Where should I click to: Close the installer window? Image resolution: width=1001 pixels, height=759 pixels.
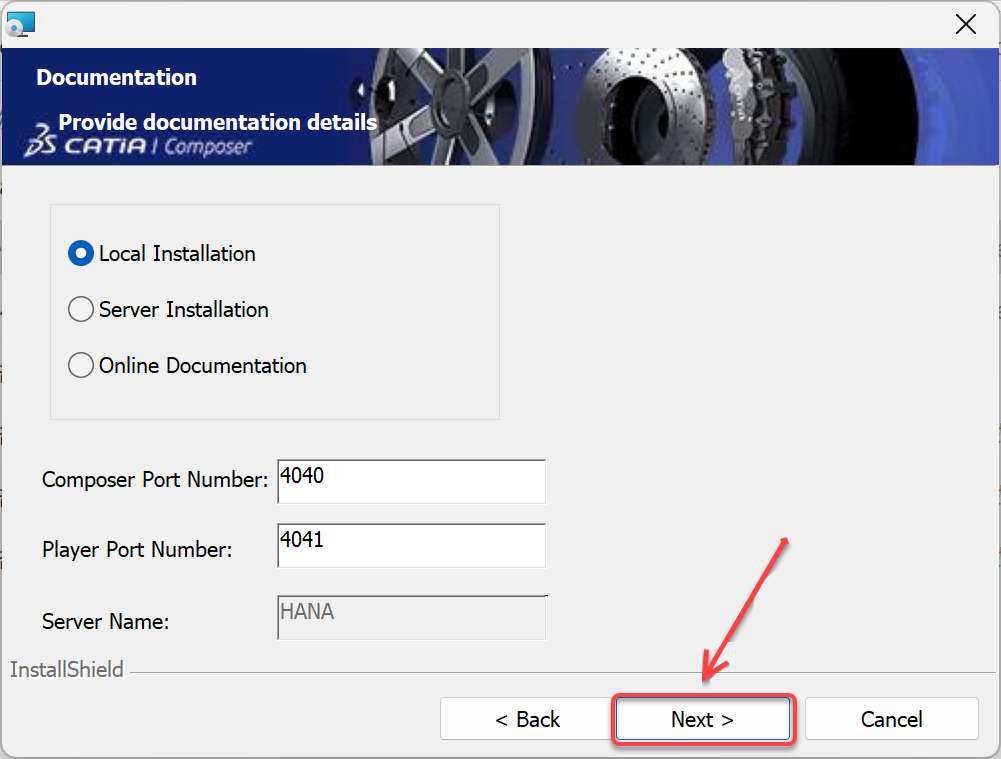pyautogui.click(x=965, y=24)
